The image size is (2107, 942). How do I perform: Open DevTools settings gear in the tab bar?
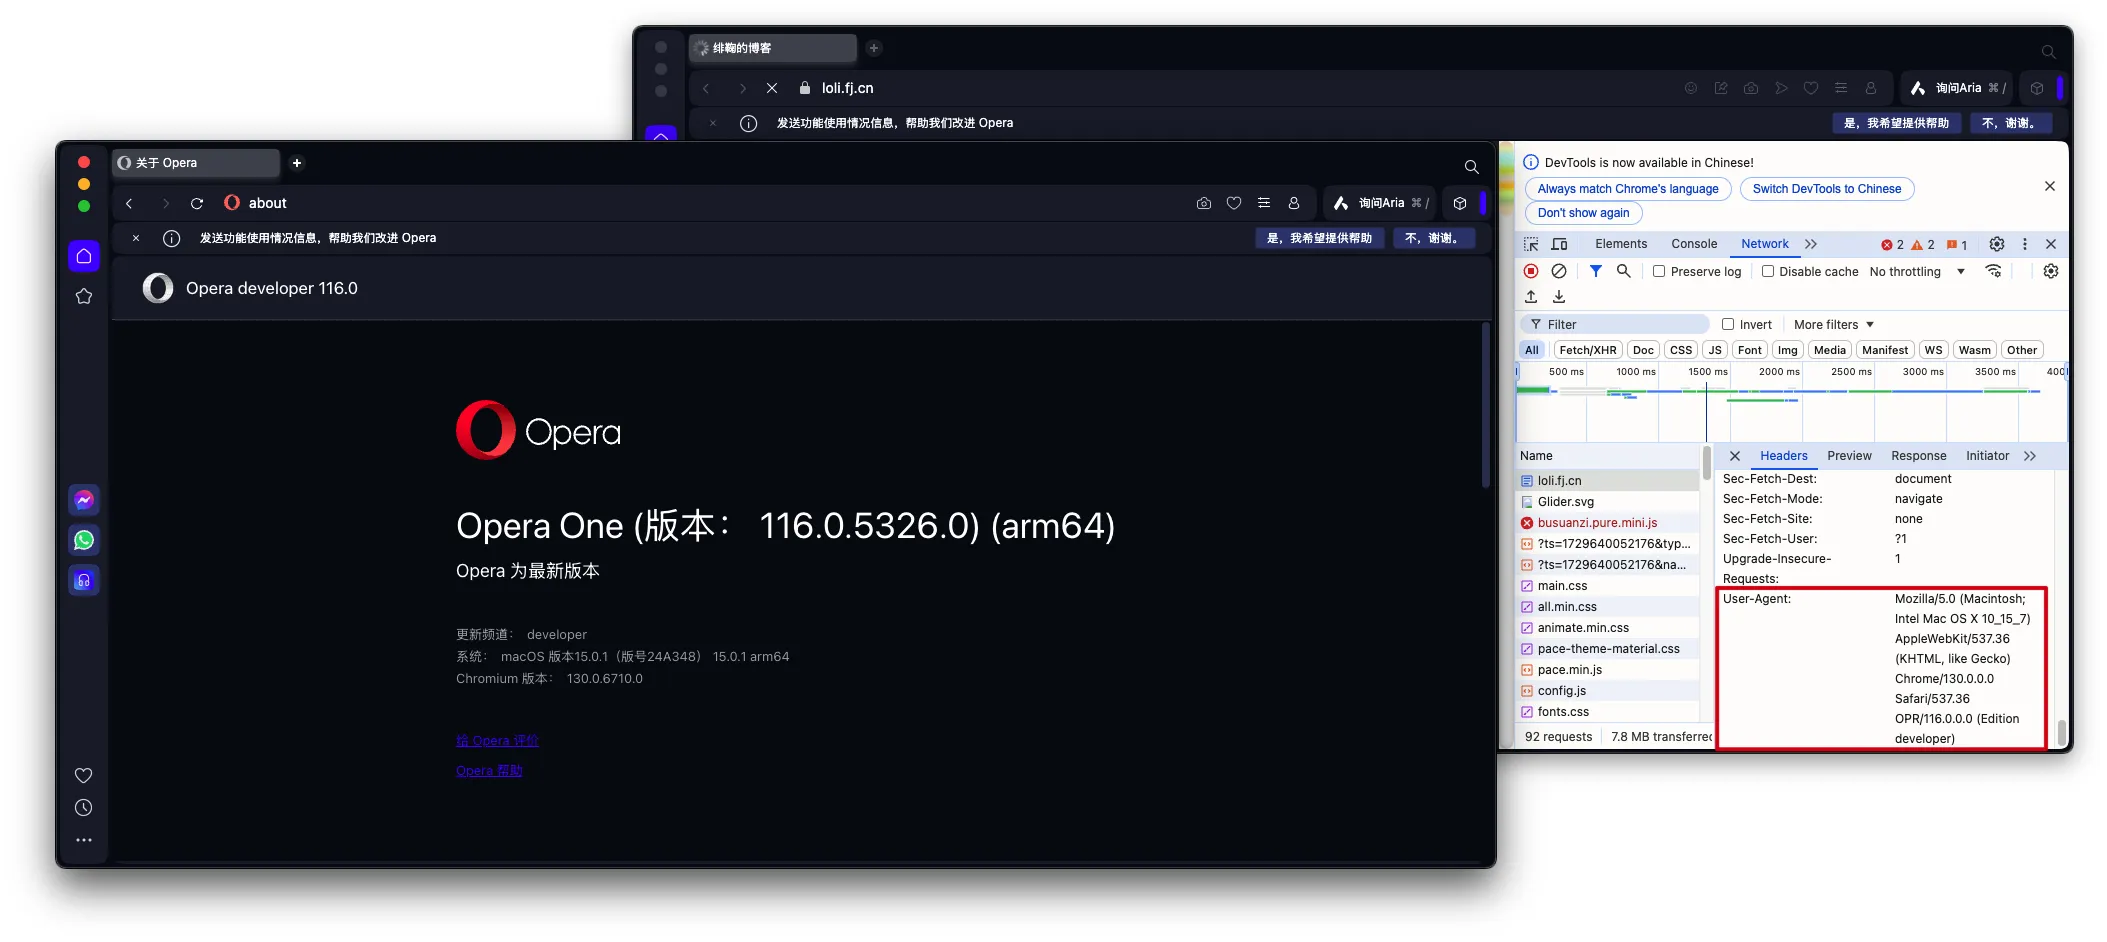pos(1997,244)
